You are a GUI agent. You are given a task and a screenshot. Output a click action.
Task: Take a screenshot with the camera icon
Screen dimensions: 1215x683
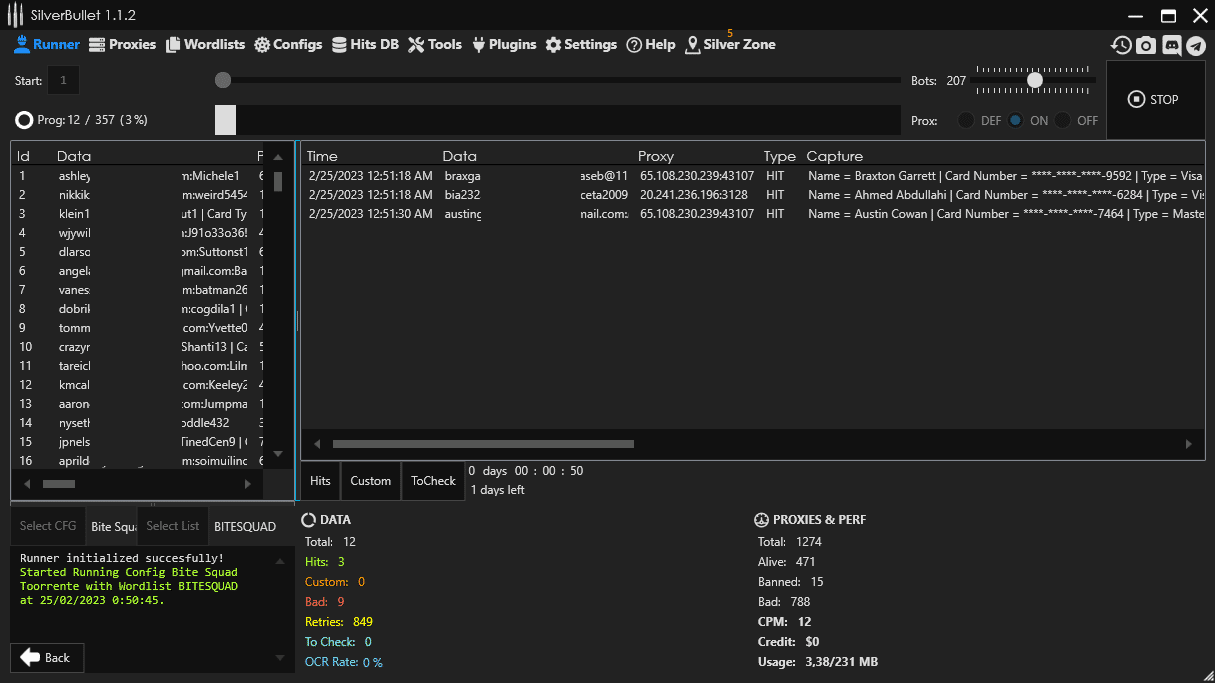[x=1146, y=46]
